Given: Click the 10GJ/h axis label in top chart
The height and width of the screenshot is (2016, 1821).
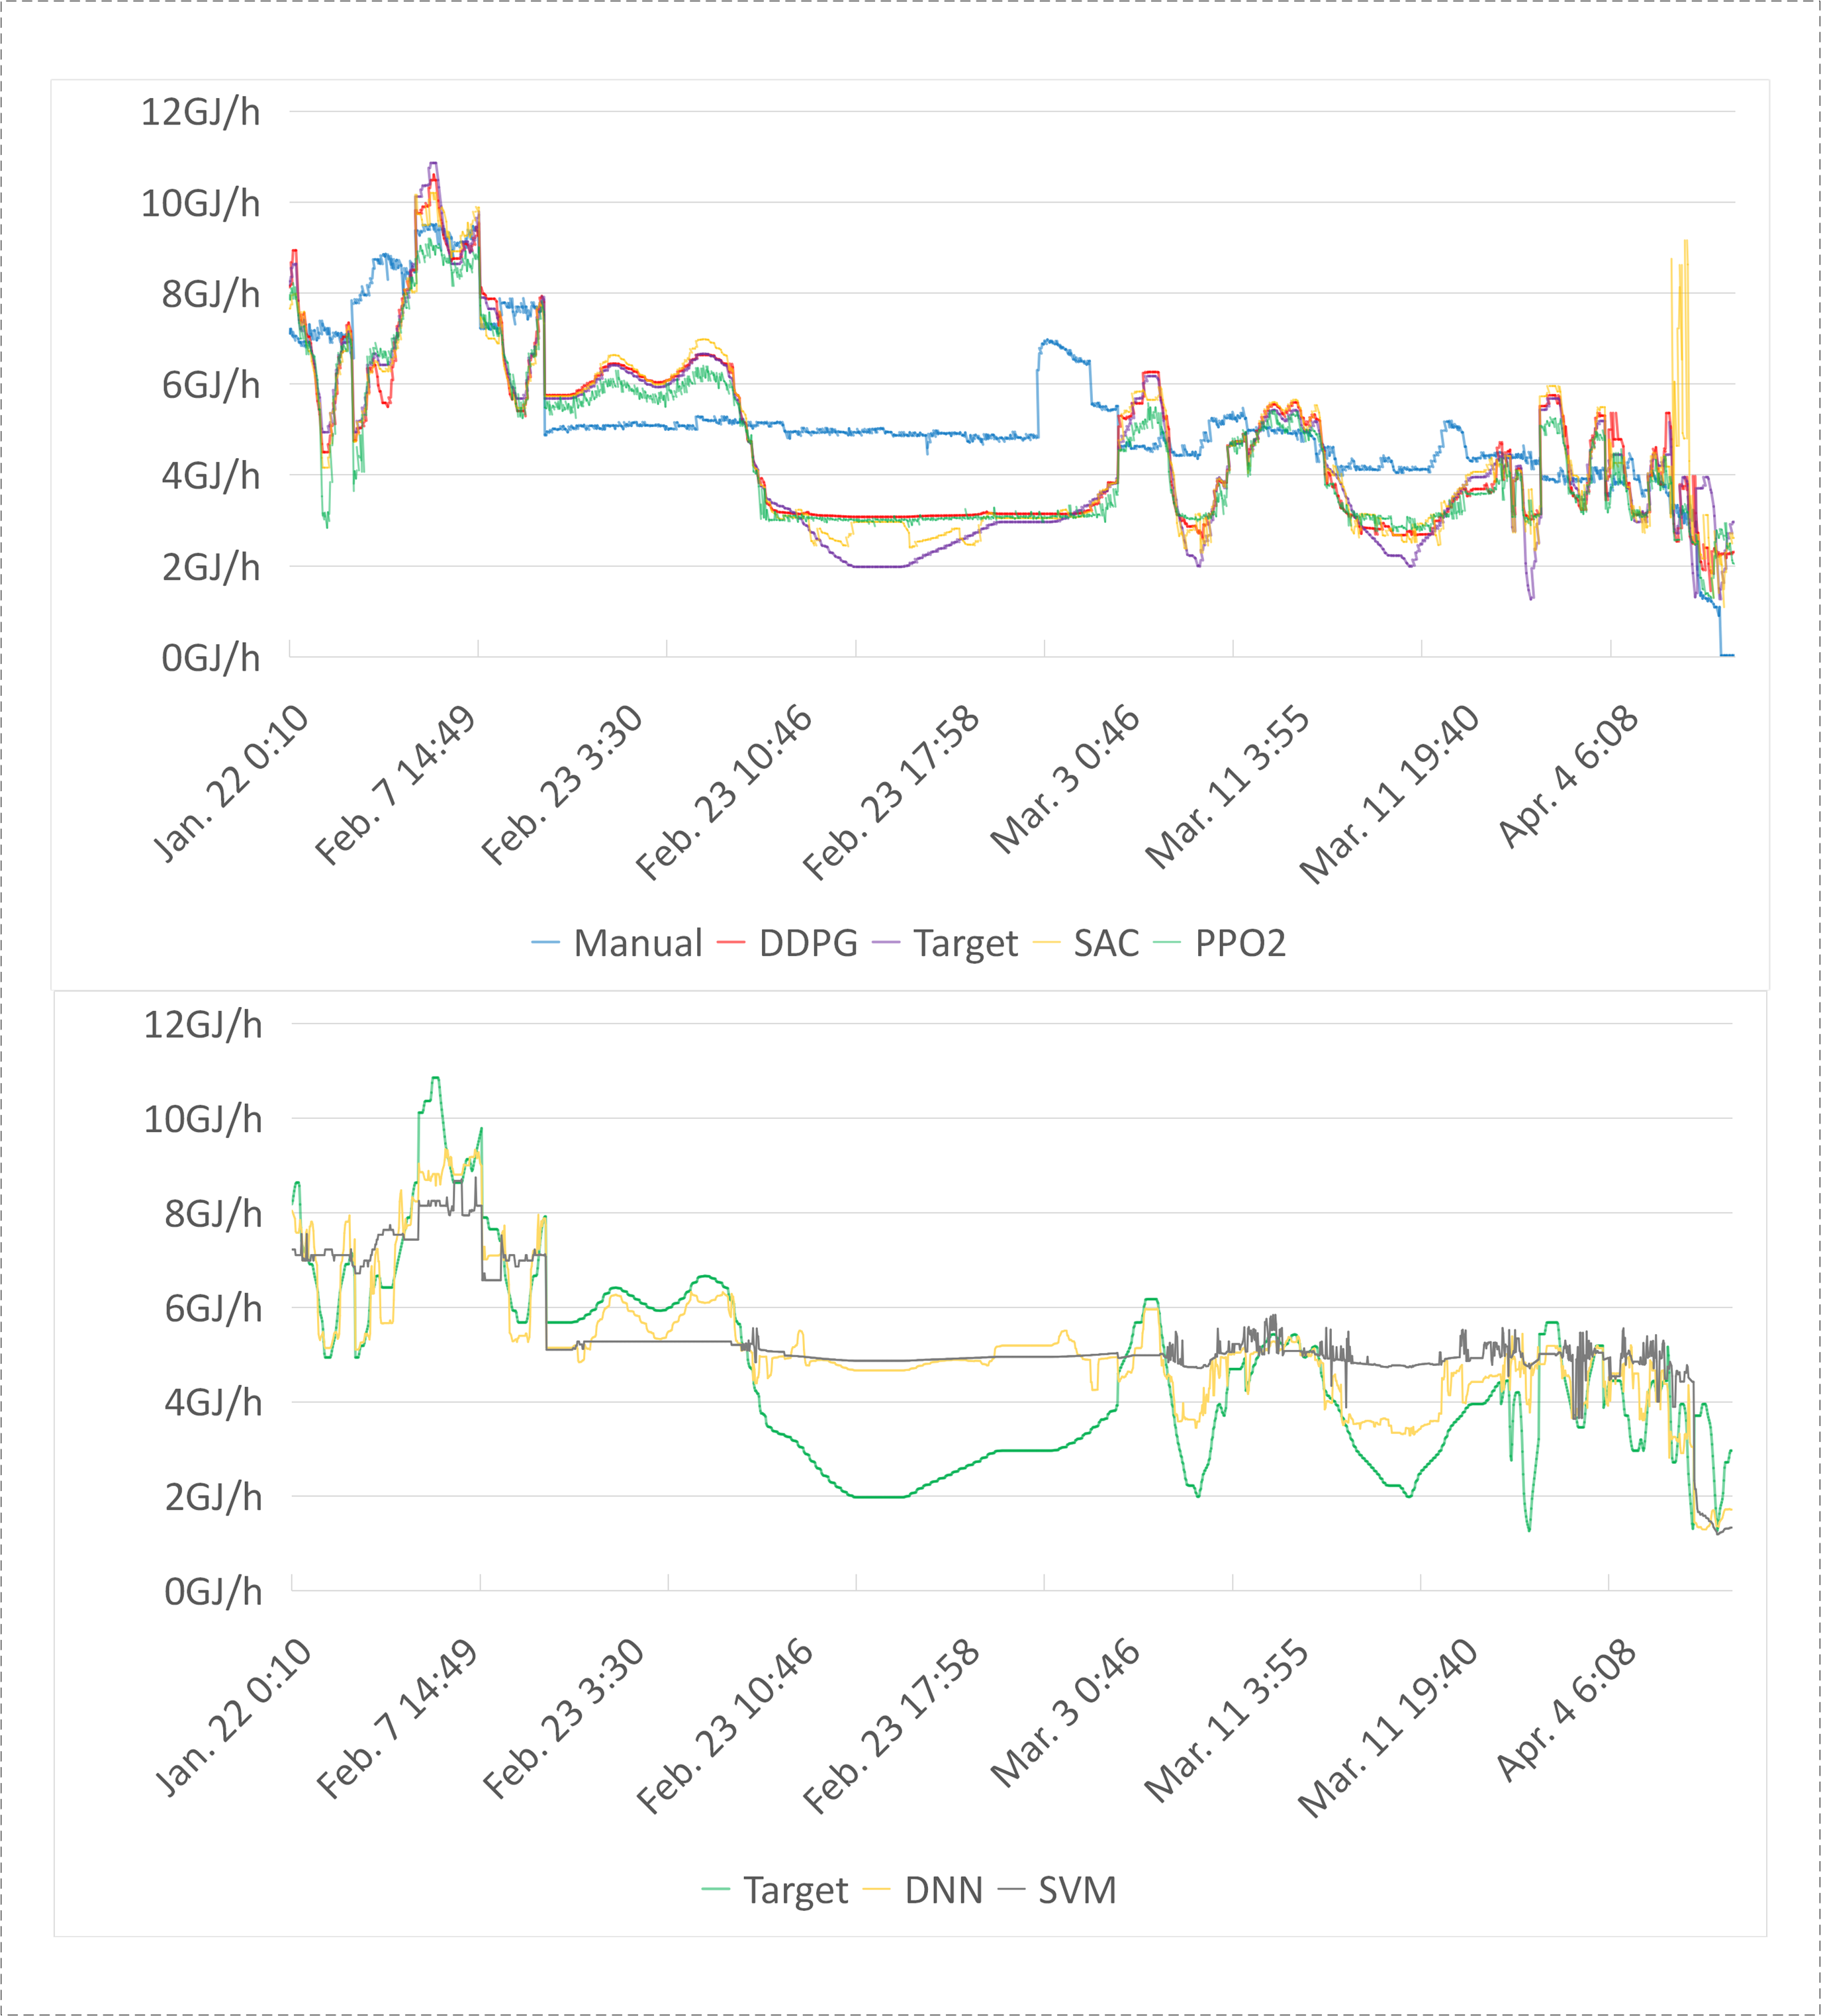Looking at the screenshot, I should tap(200, 203).
